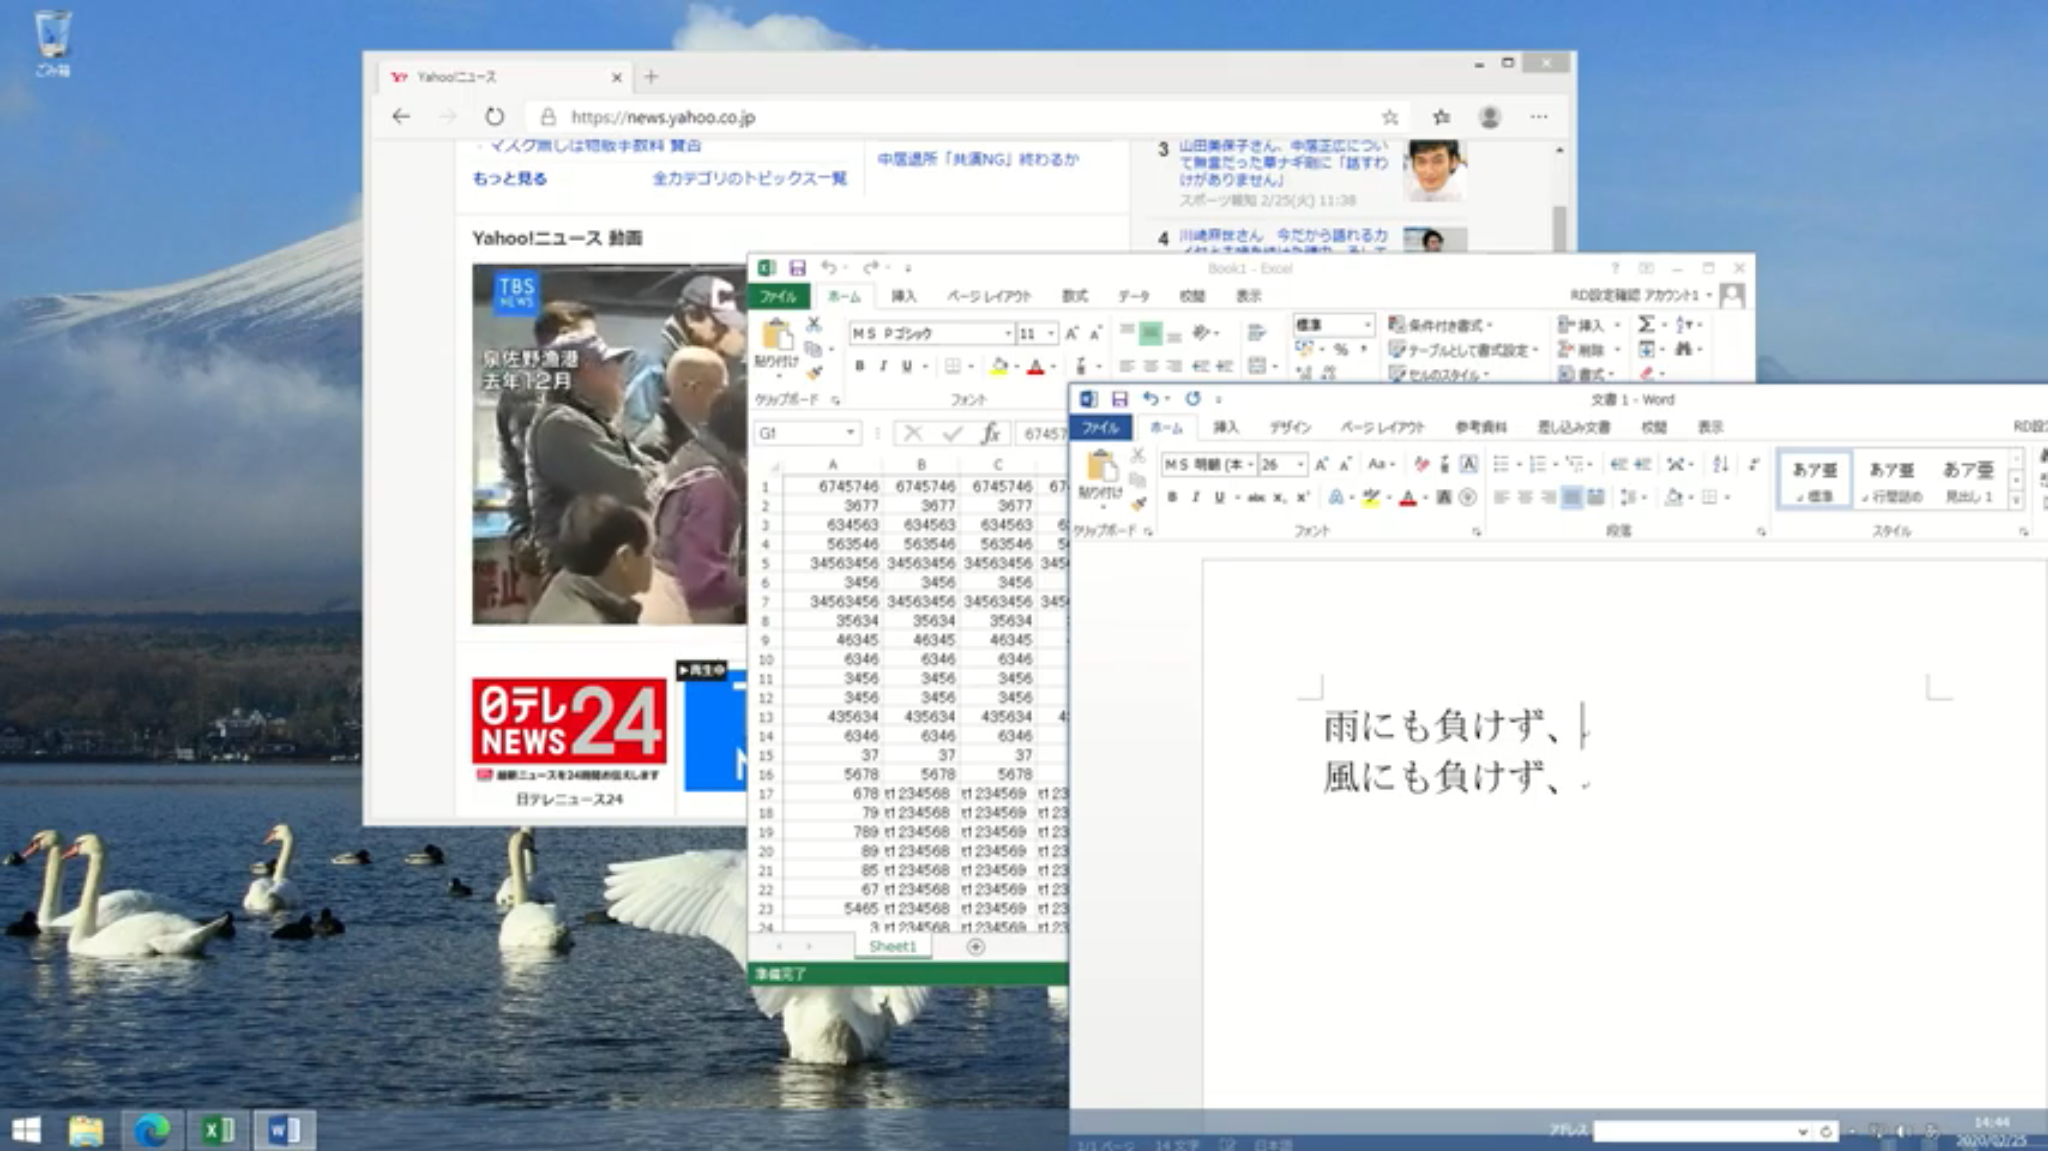Click the Paste icon in Excel's ribbon

777,335
